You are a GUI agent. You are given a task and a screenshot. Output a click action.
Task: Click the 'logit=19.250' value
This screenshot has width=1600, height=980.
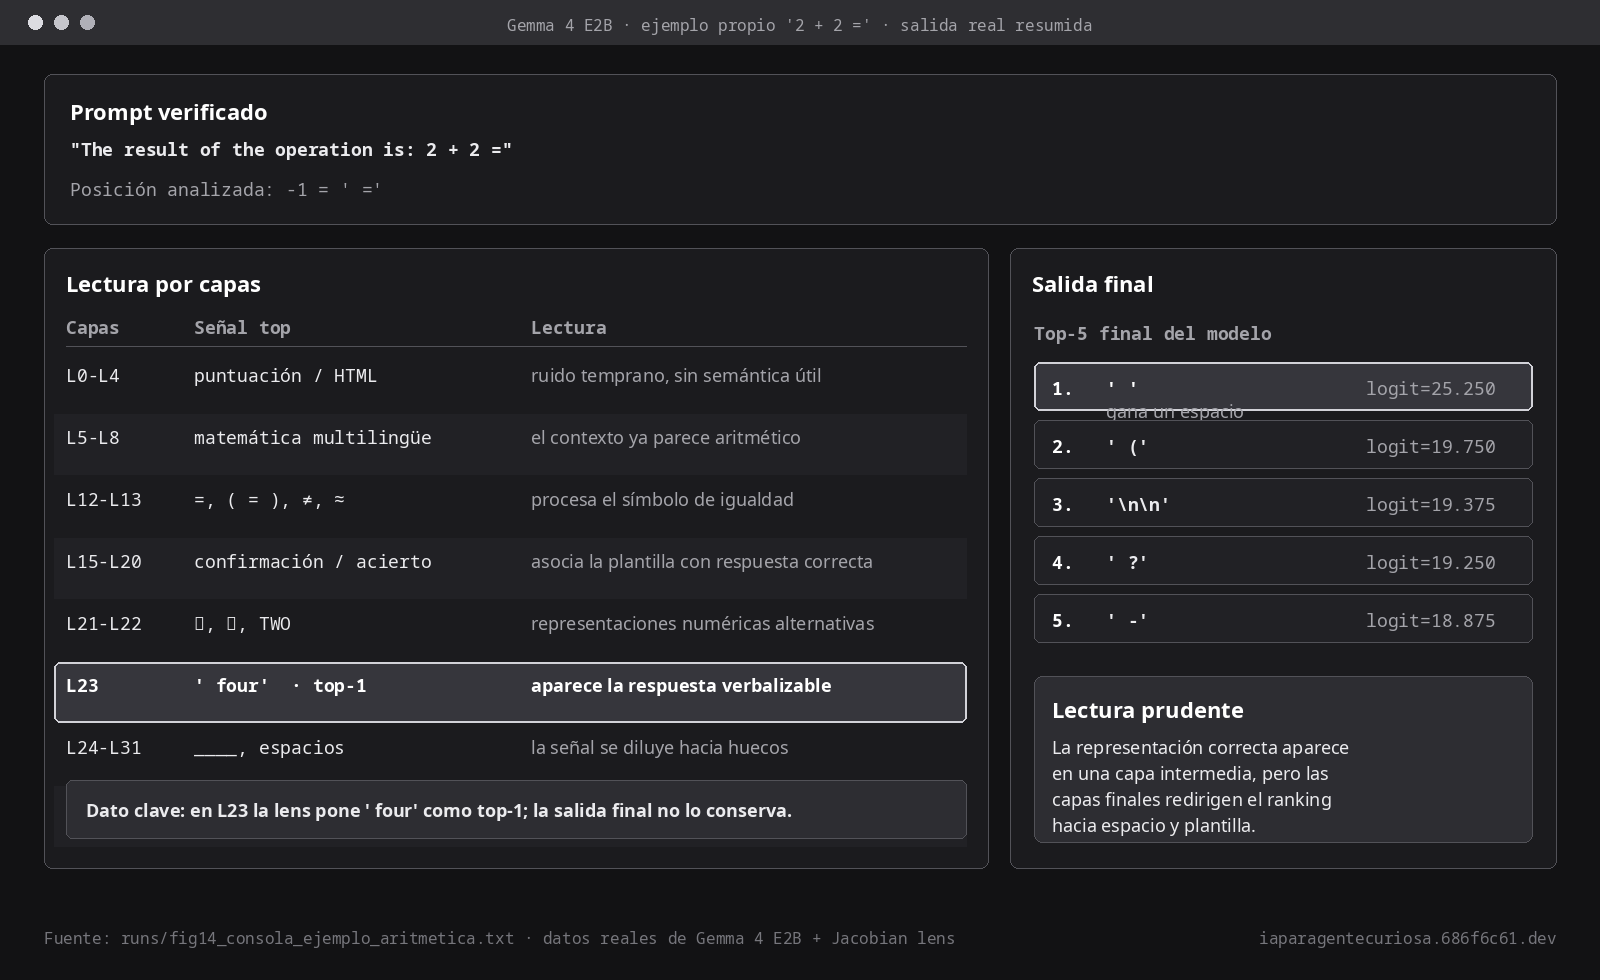(1431, 563)
